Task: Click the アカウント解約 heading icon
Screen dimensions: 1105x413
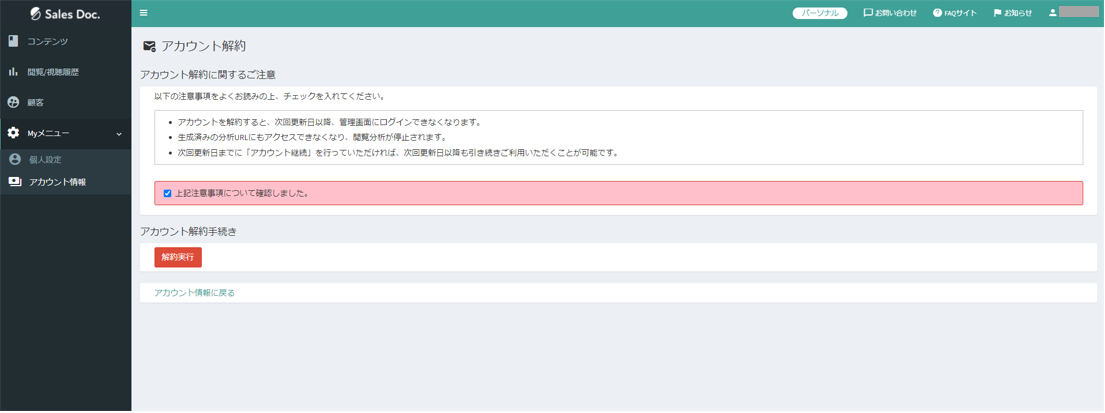Action: (149, 47)
